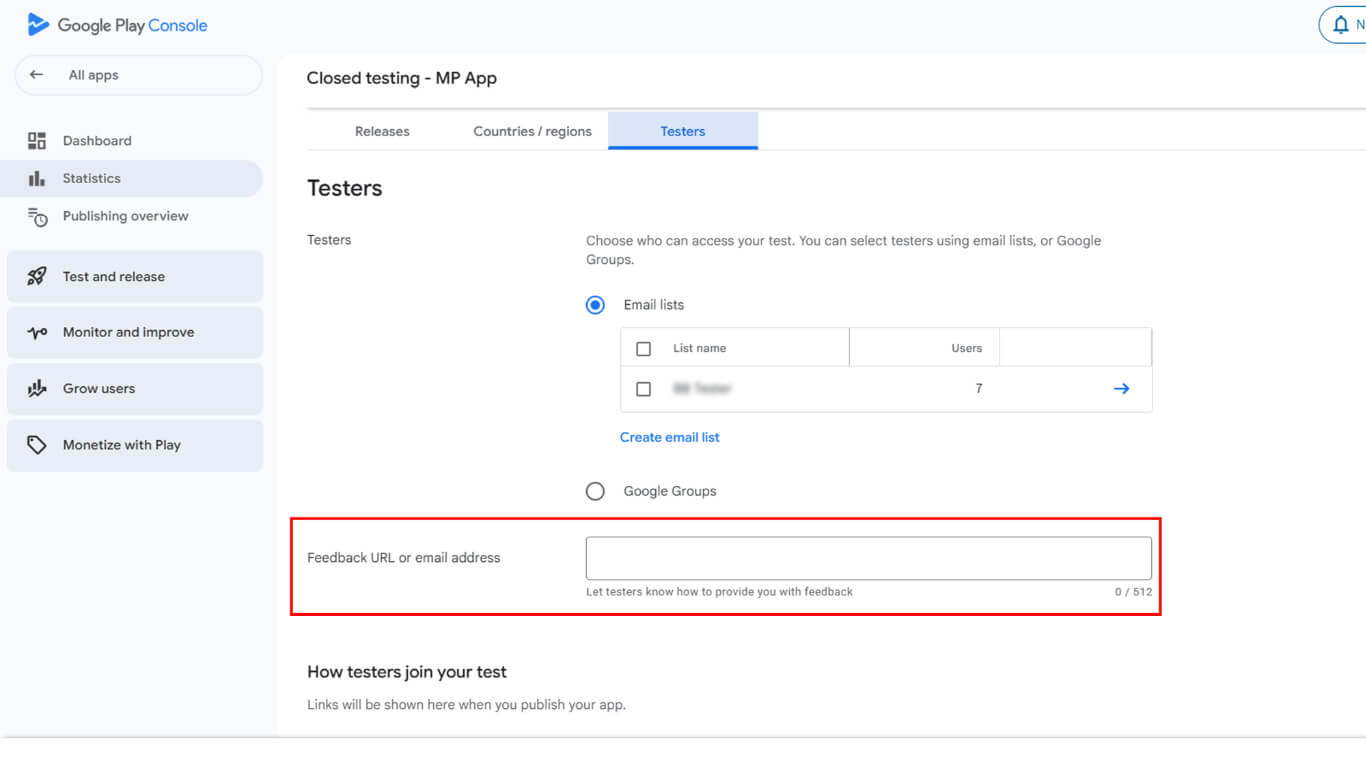Click the Grow users chart icon
The image size is (1366, 769).
pyautogui.click(x=37, y=389)
